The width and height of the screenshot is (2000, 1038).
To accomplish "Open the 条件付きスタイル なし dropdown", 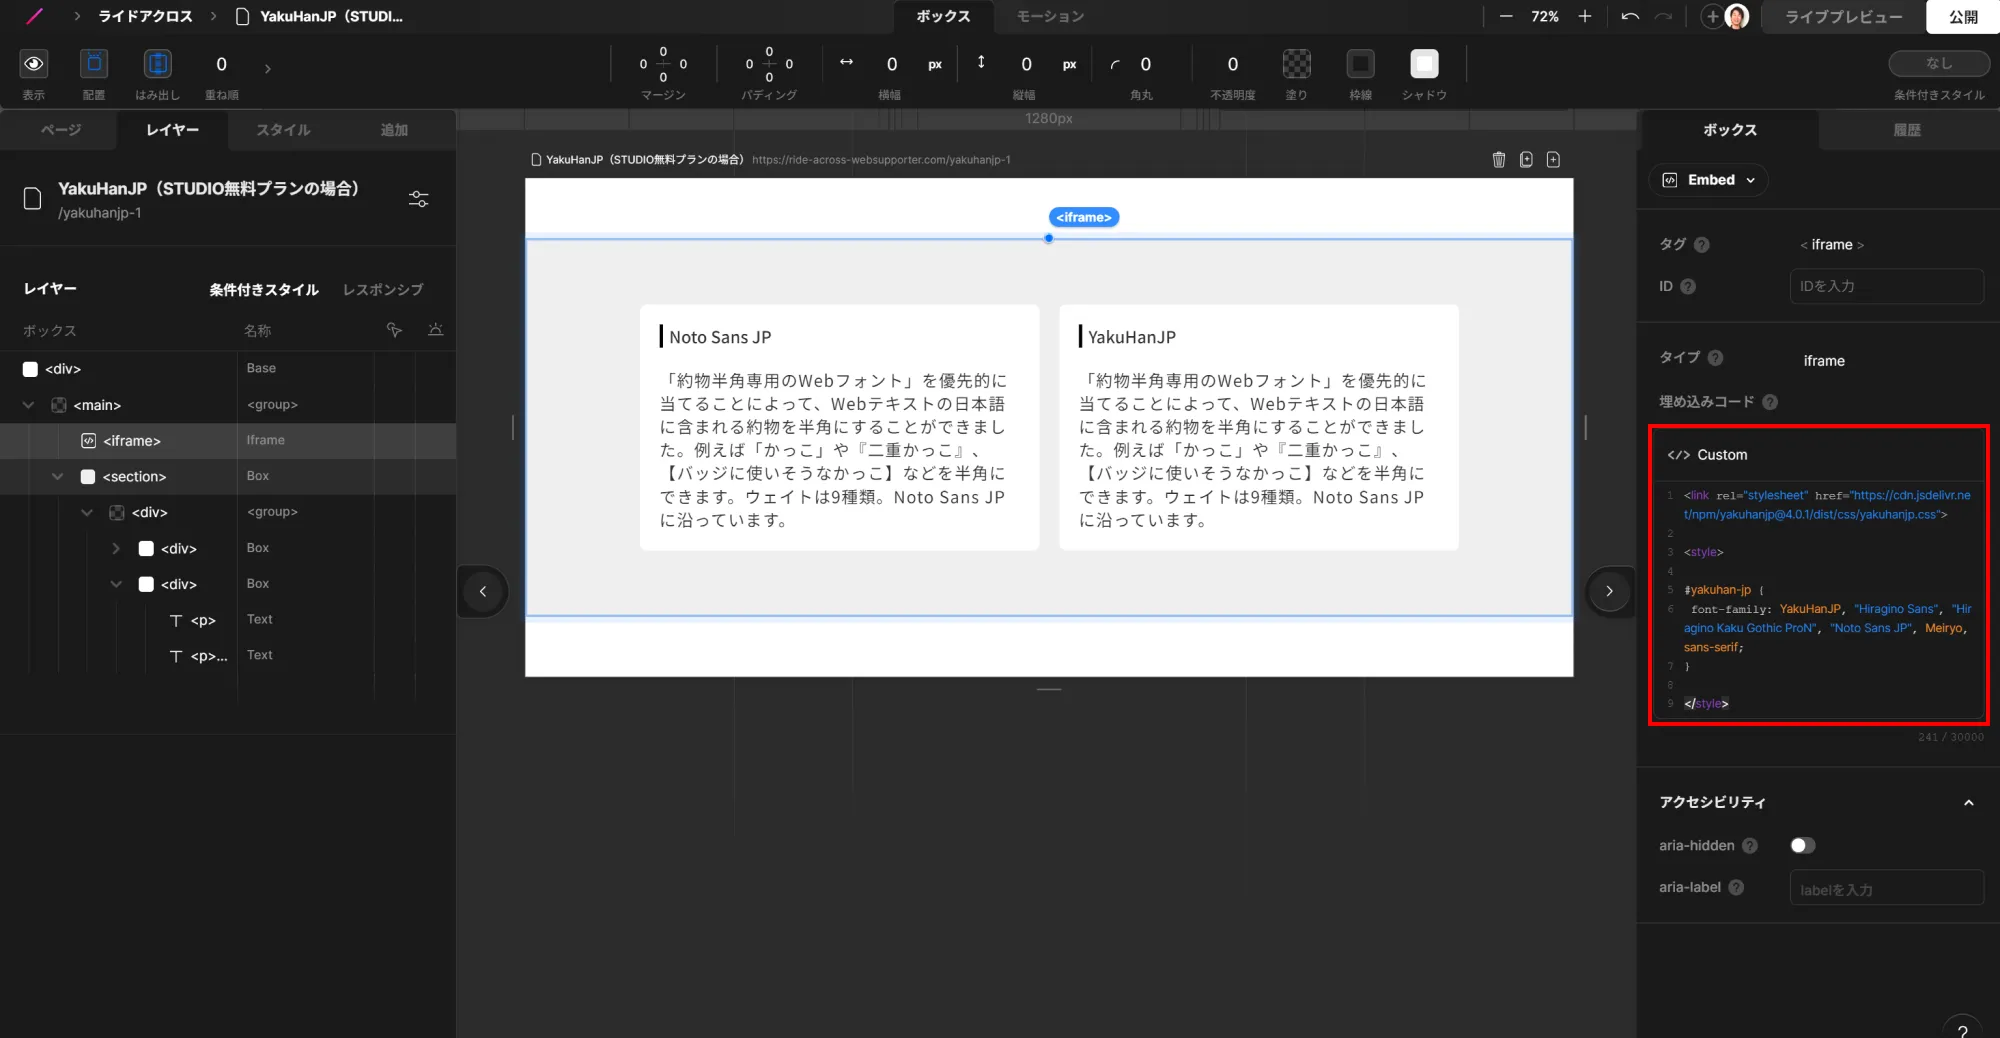I will (1939, 63).
